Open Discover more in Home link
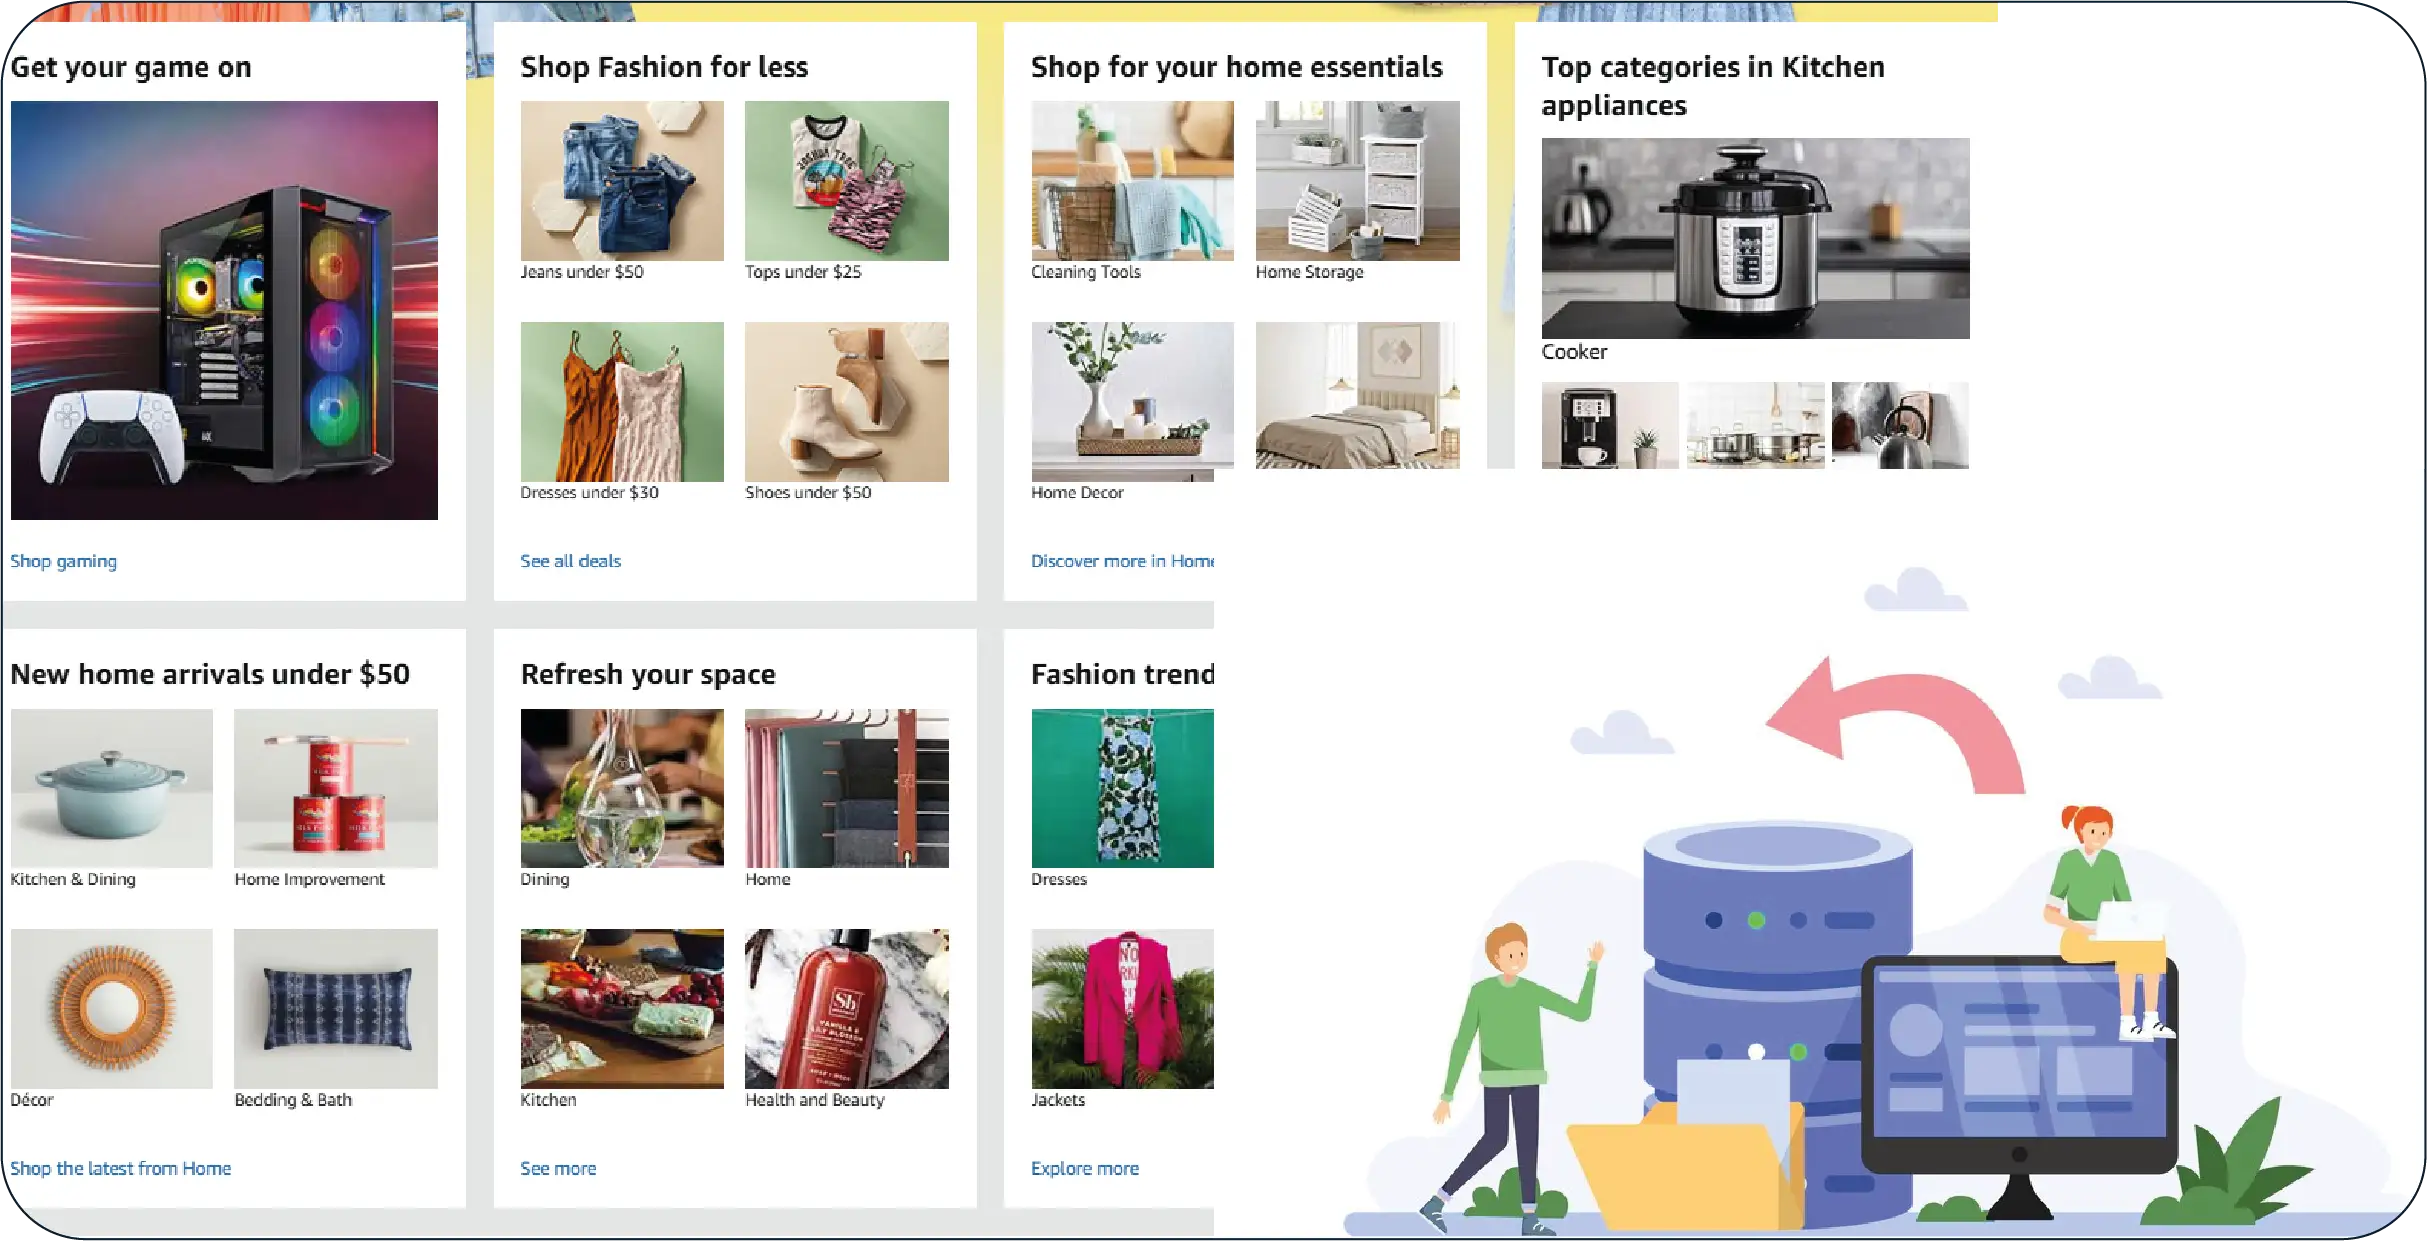 click(1122, 561)
